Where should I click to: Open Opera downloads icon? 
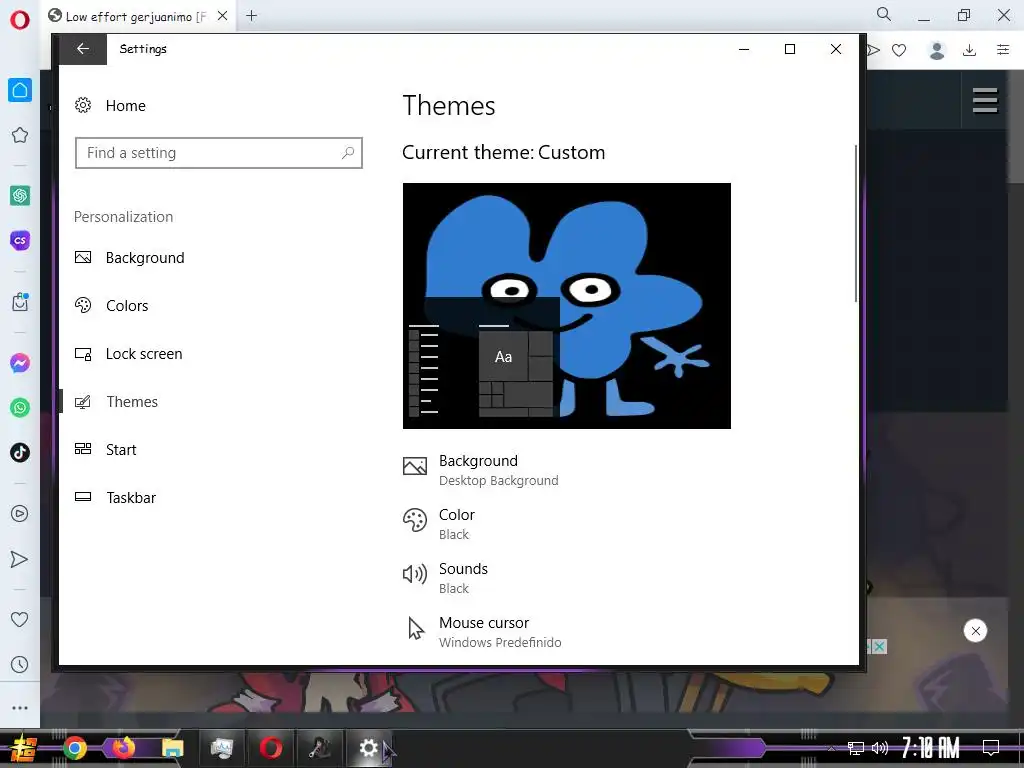(970, 50)
